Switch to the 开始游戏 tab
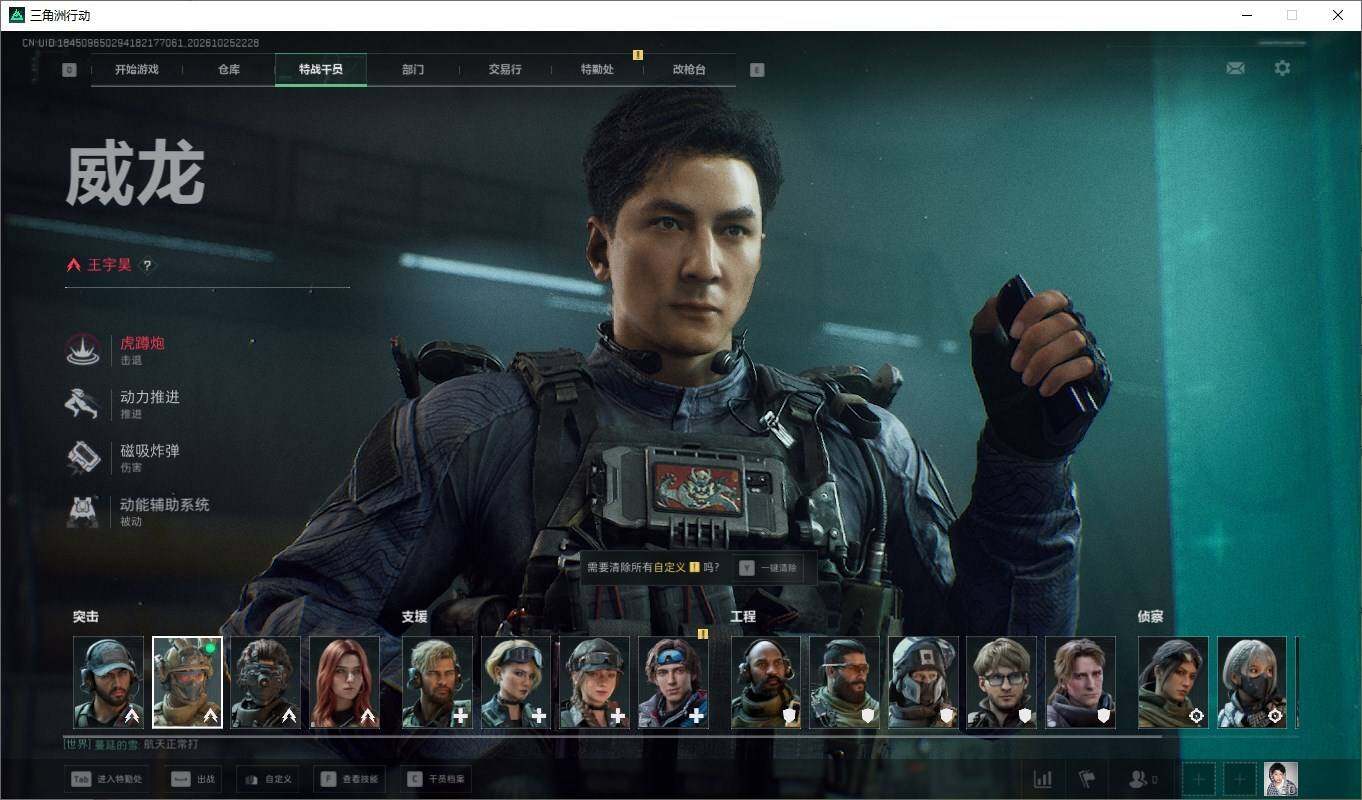Image resolution: width=1362 pixels, height=800 pixels. [x=136, y=70]
